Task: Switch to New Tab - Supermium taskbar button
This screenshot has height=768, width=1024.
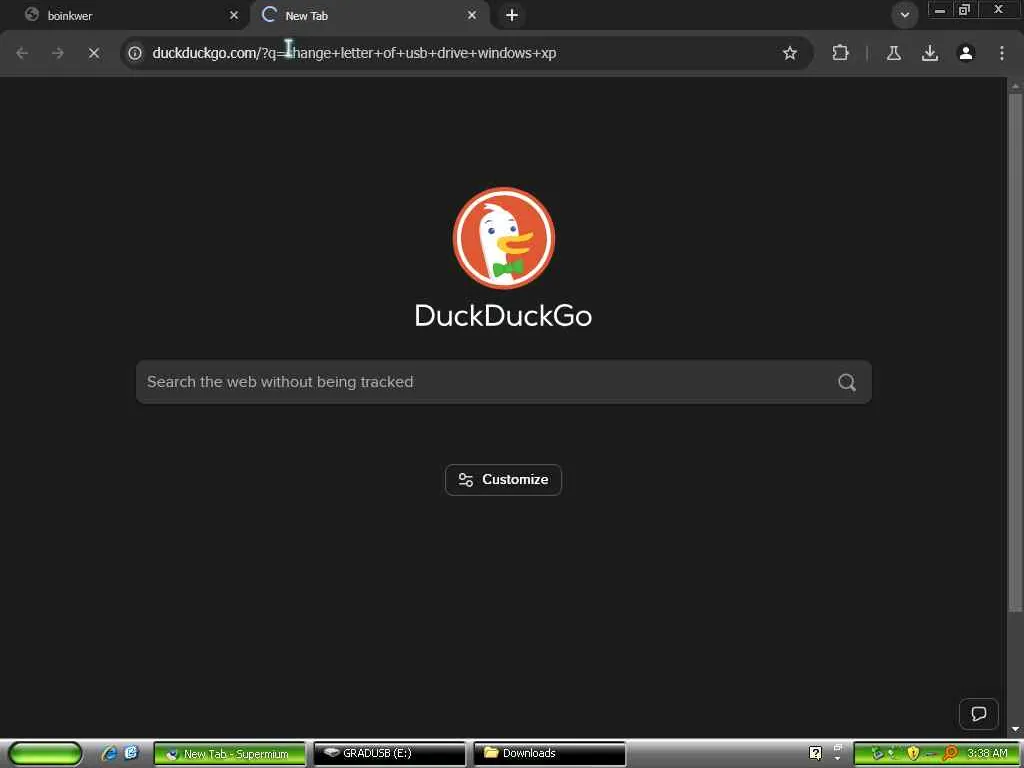Action: click(x=230, y=754)
